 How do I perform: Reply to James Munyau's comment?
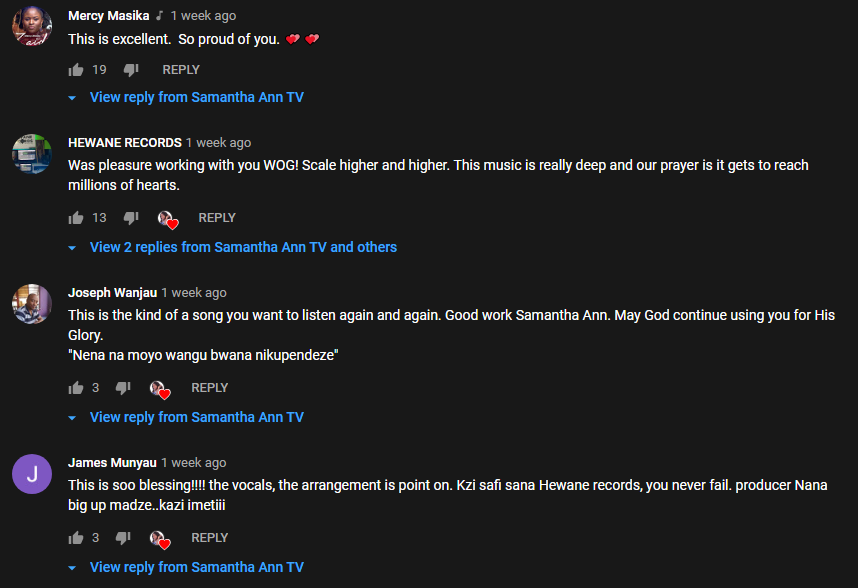coord(210,538)
